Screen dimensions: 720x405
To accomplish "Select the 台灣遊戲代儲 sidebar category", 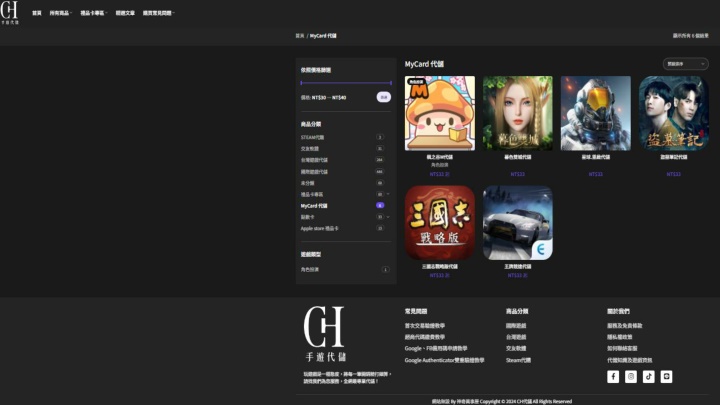I will point(314,160).
